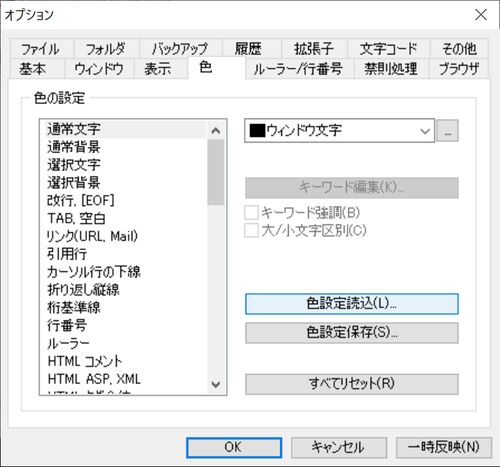
Task: Open the バックアップ tab
Action: pyautogui.click(x=181, y=49)
